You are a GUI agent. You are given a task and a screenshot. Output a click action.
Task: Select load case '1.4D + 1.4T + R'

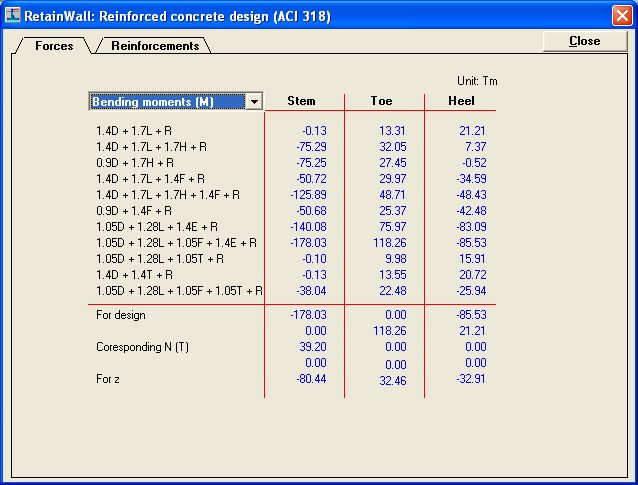pyautogui.click(x=134, y=275)
